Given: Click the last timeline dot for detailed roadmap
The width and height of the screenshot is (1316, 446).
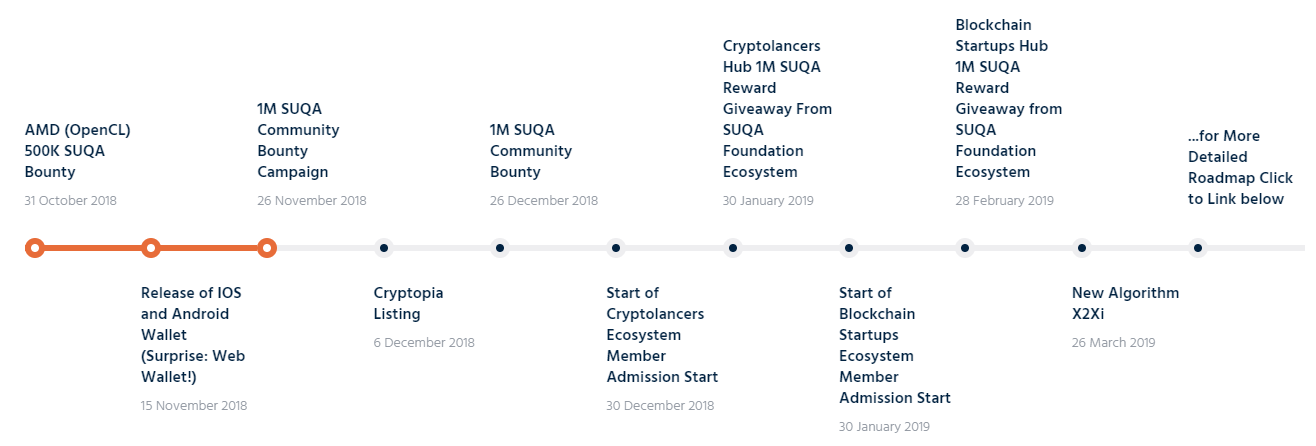Looking at the screenshot, I should click(1197, 248).
